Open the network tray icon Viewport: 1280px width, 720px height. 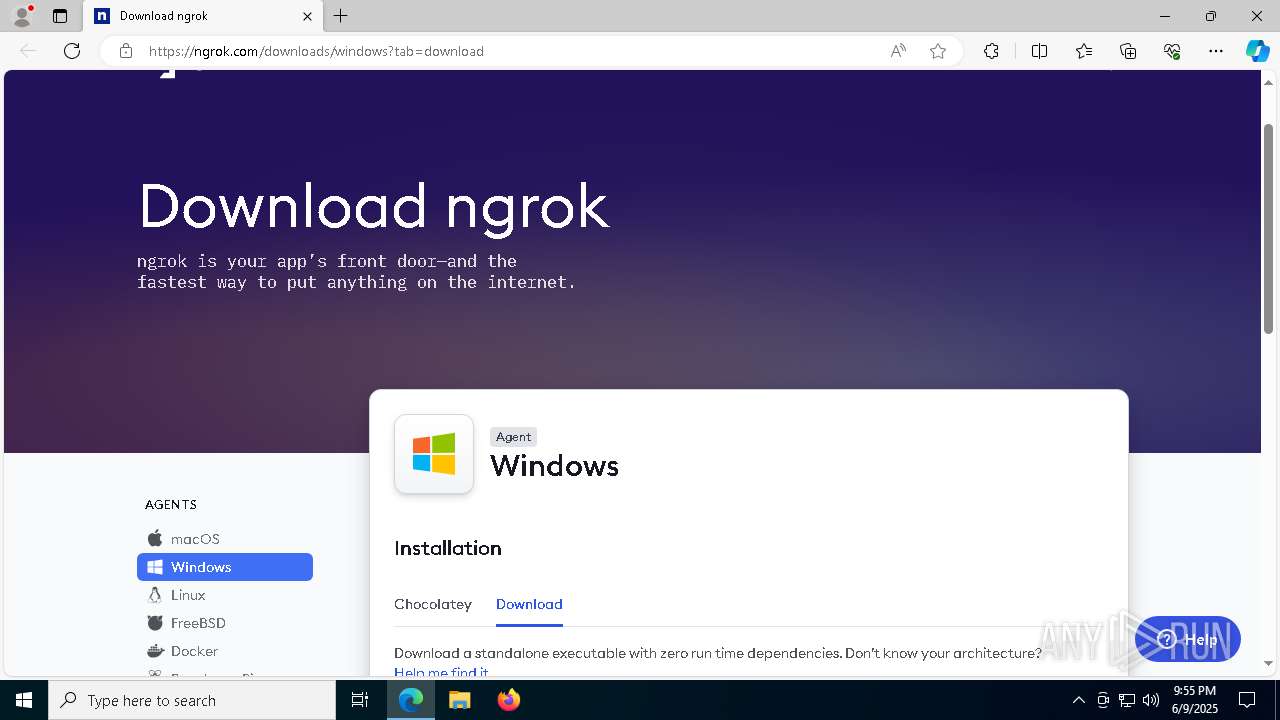click(x=1127, y=700)
